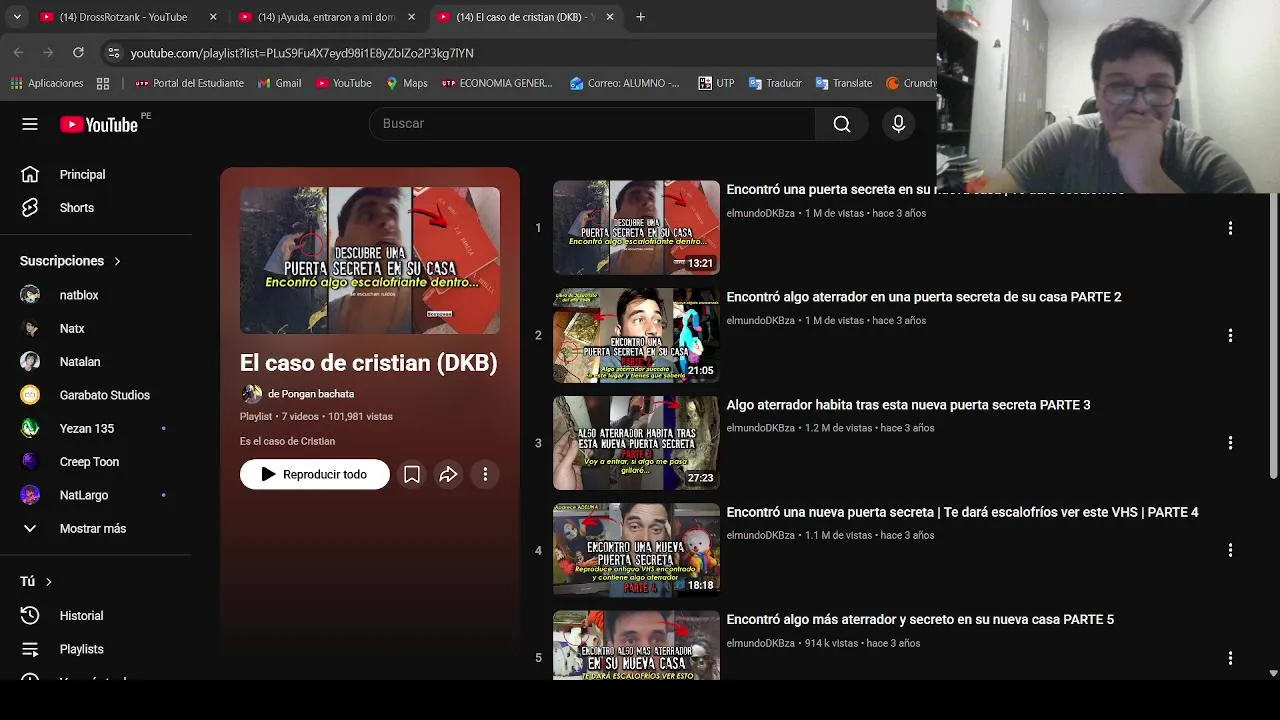Start voice search with microphone icon

pos(898,123)
